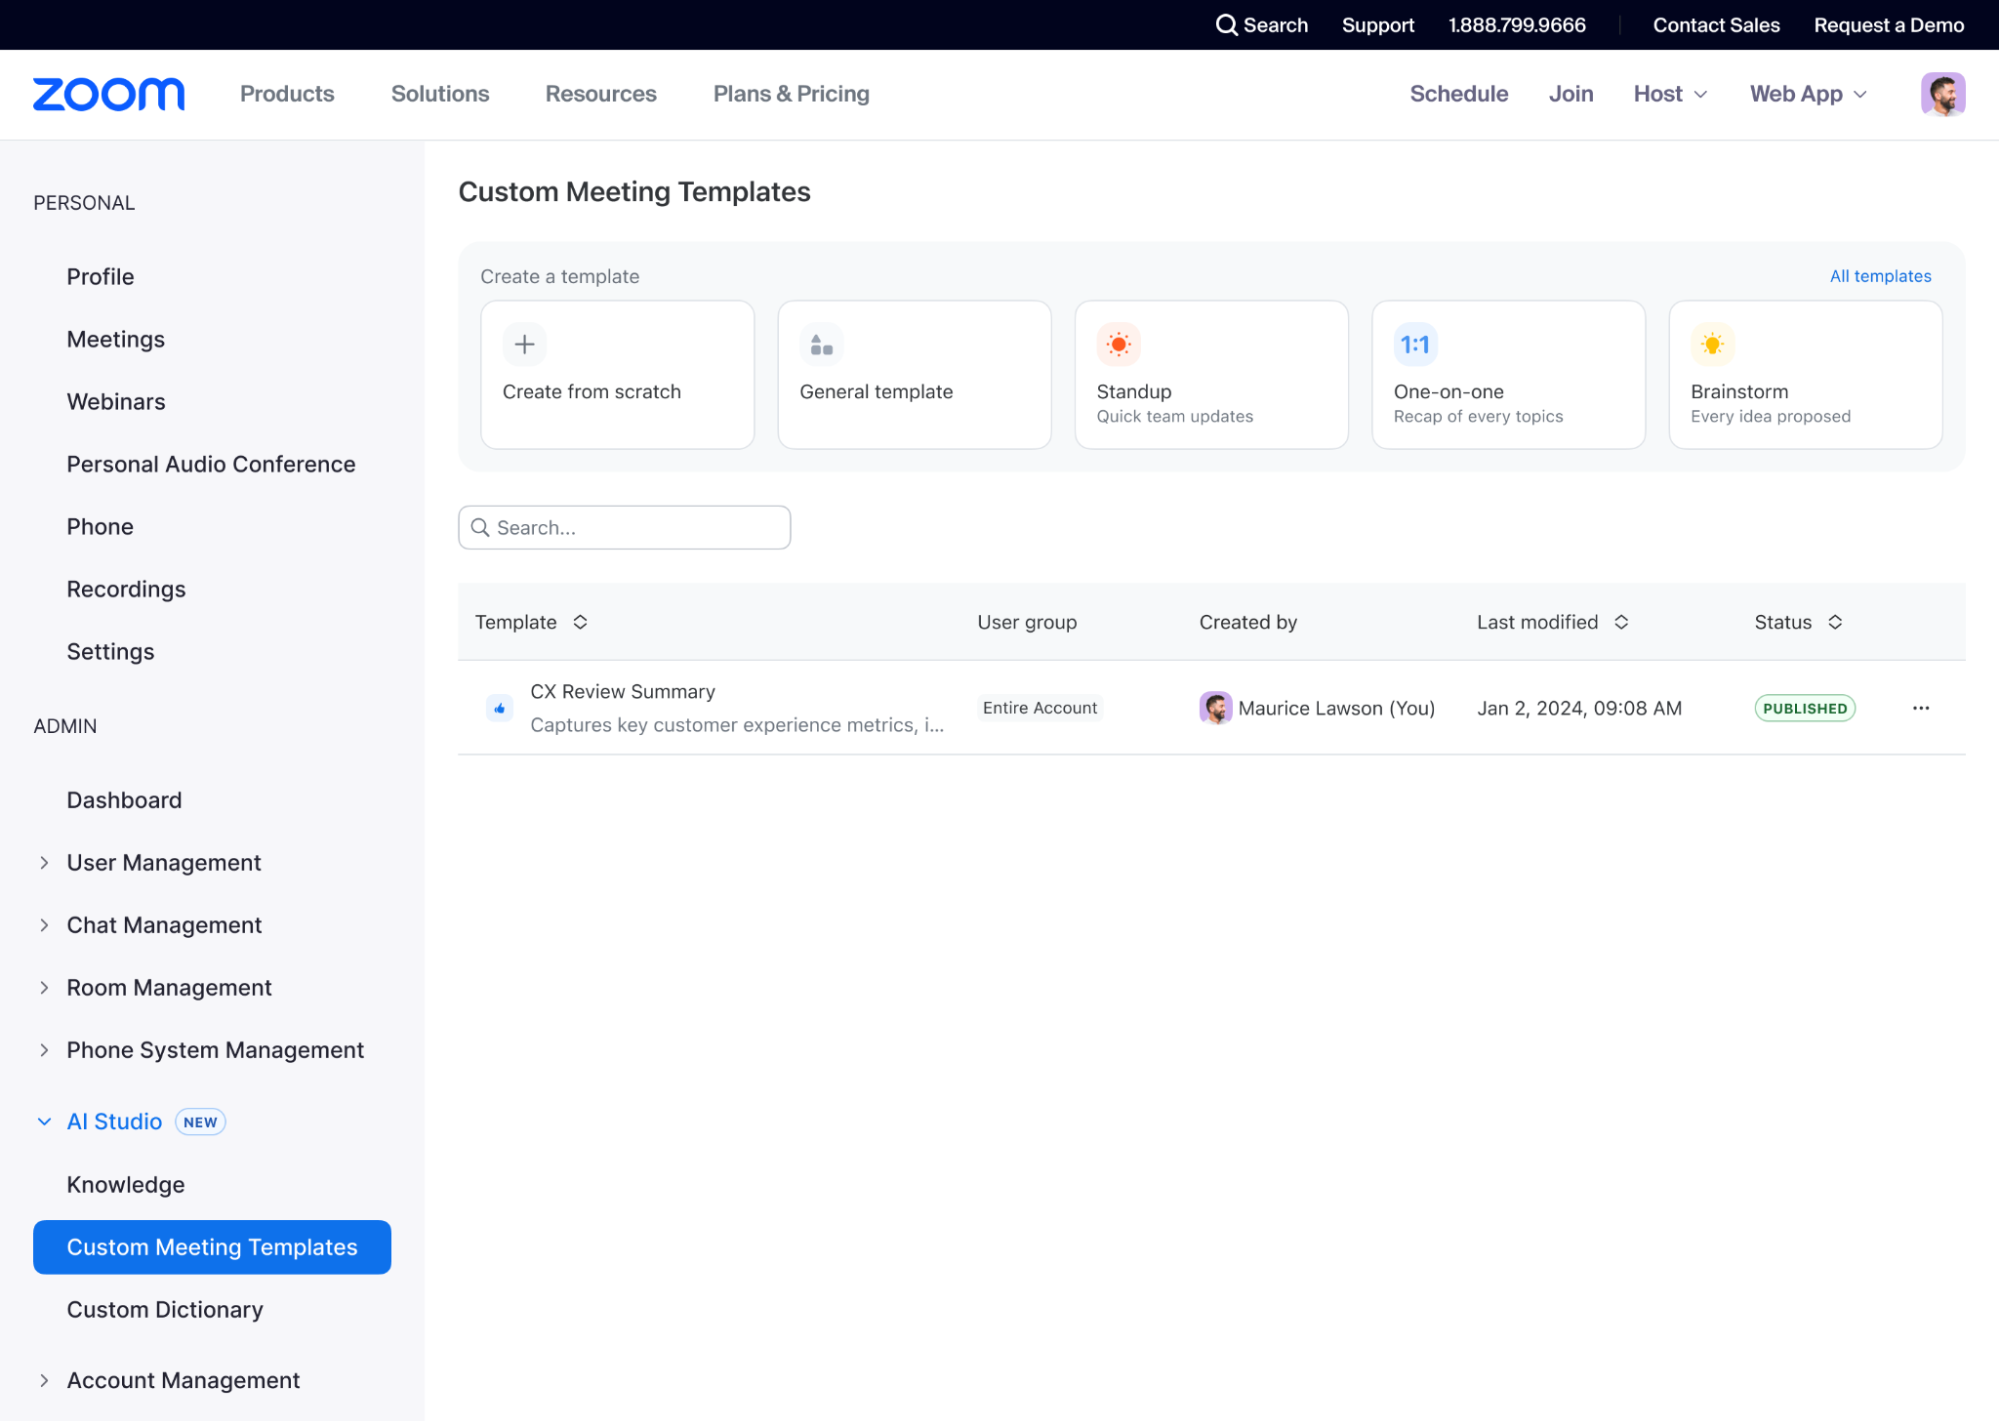Open Webinars in the sidebar

(x=116, y=402)
